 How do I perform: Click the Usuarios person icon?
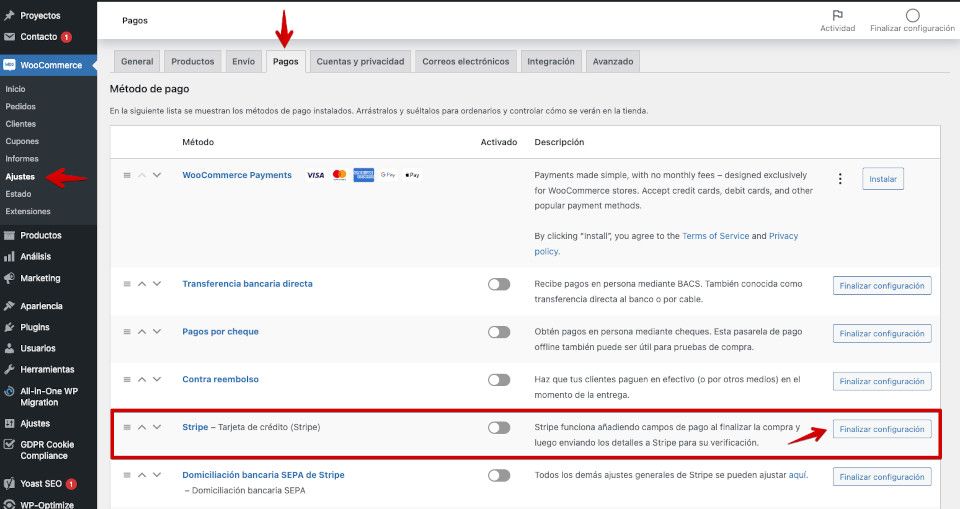coord(9,349)
